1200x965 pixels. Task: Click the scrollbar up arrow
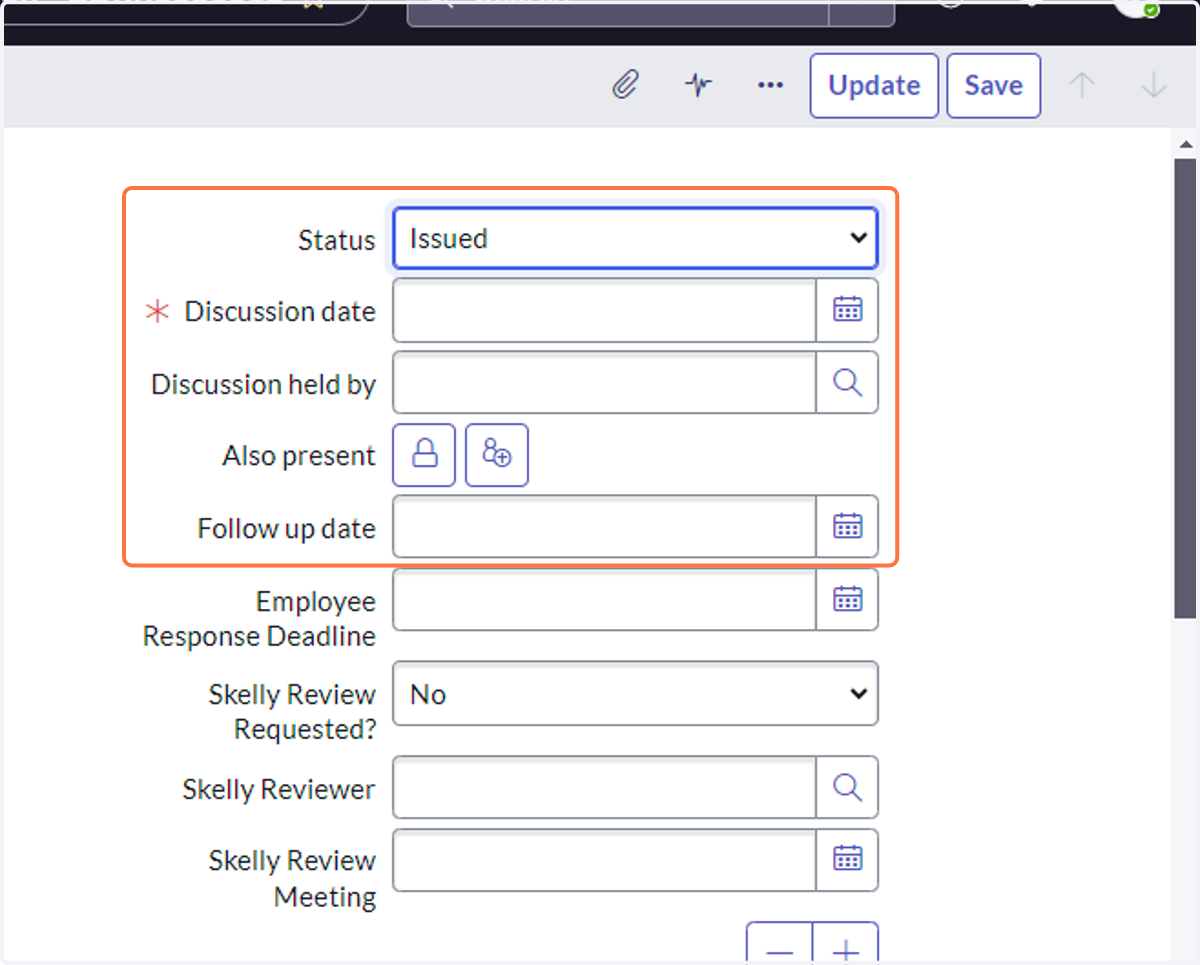[1184, 143]
